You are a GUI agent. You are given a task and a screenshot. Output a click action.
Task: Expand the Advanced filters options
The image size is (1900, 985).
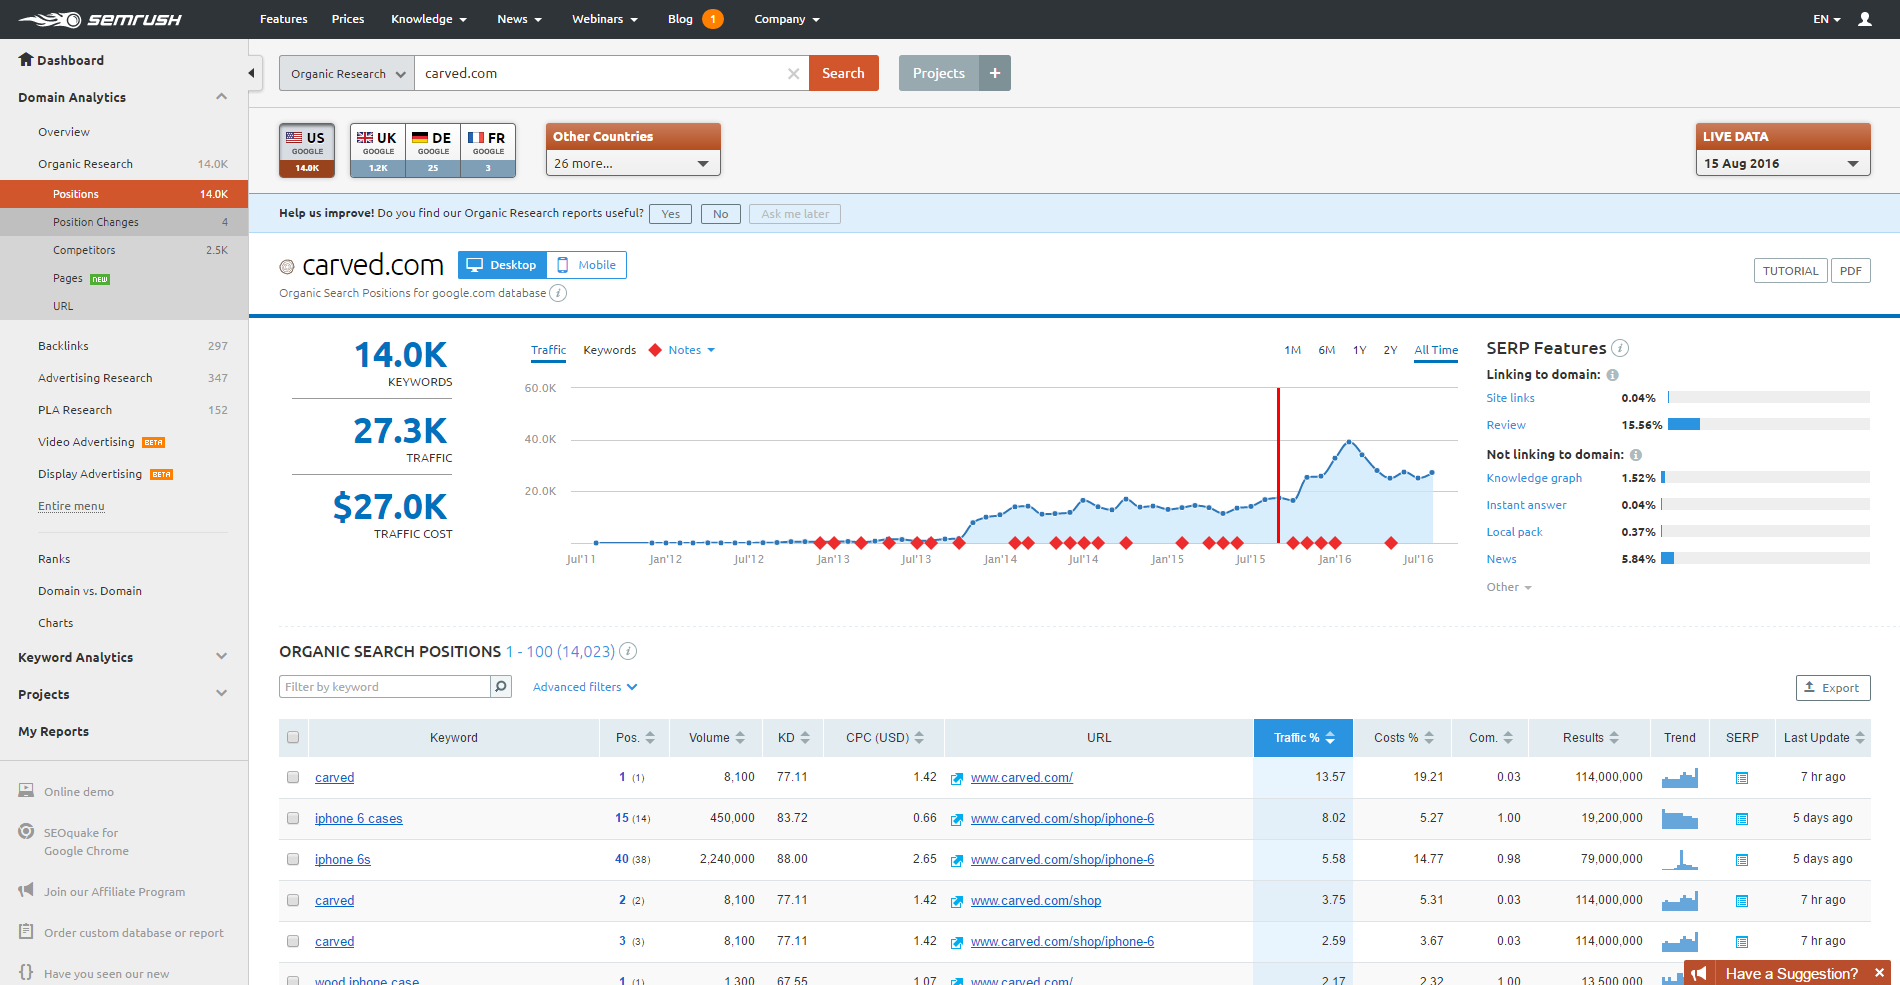point(583,686)
